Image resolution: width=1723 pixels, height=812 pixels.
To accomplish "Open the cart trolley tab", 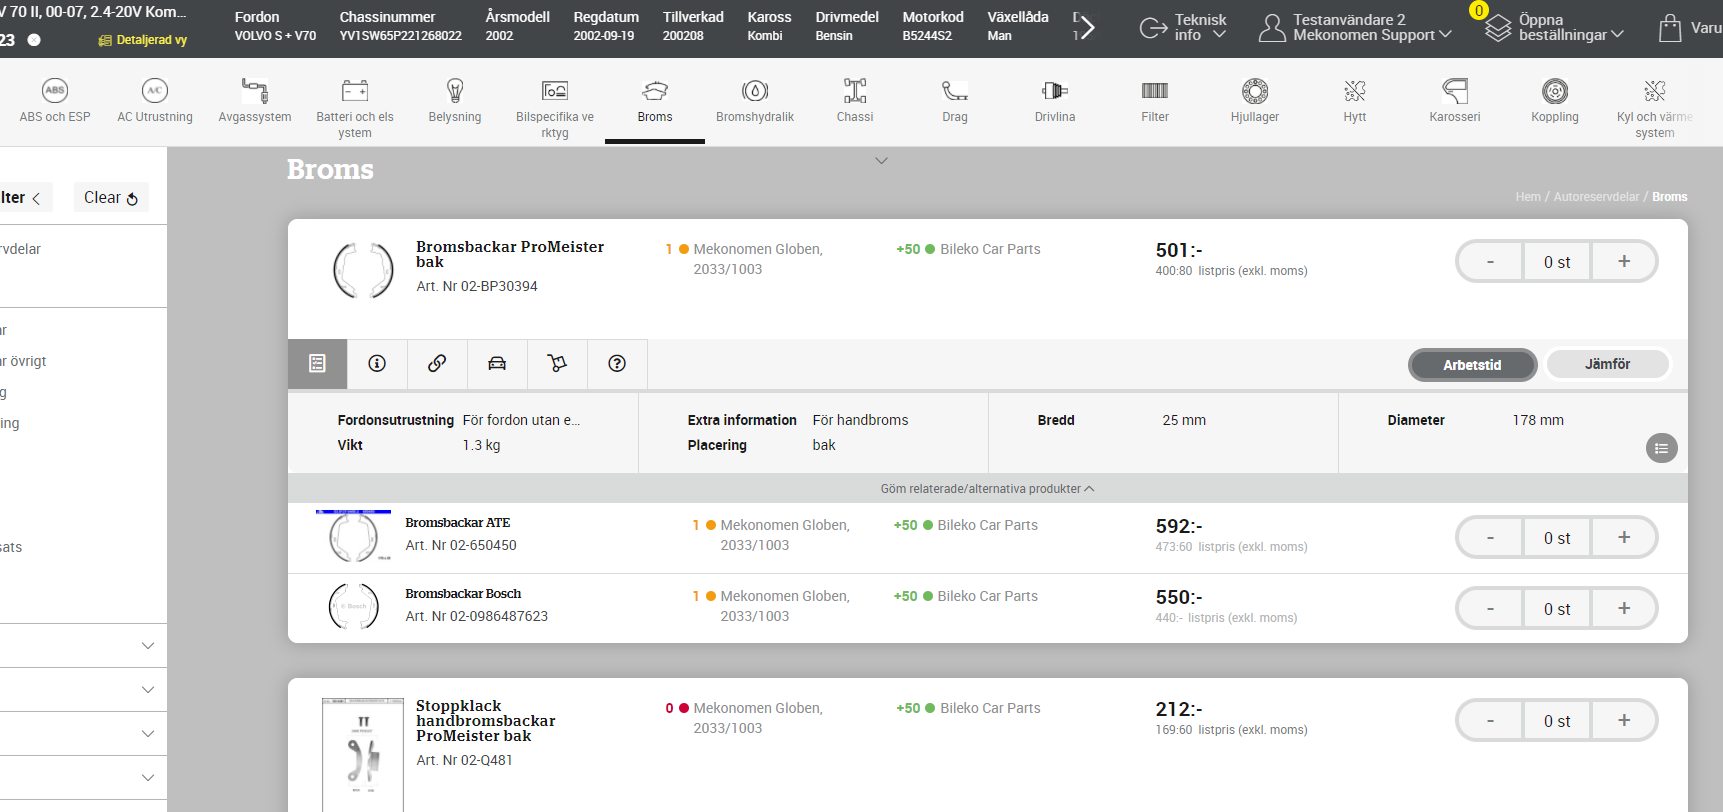I will [x=557, y=364].
